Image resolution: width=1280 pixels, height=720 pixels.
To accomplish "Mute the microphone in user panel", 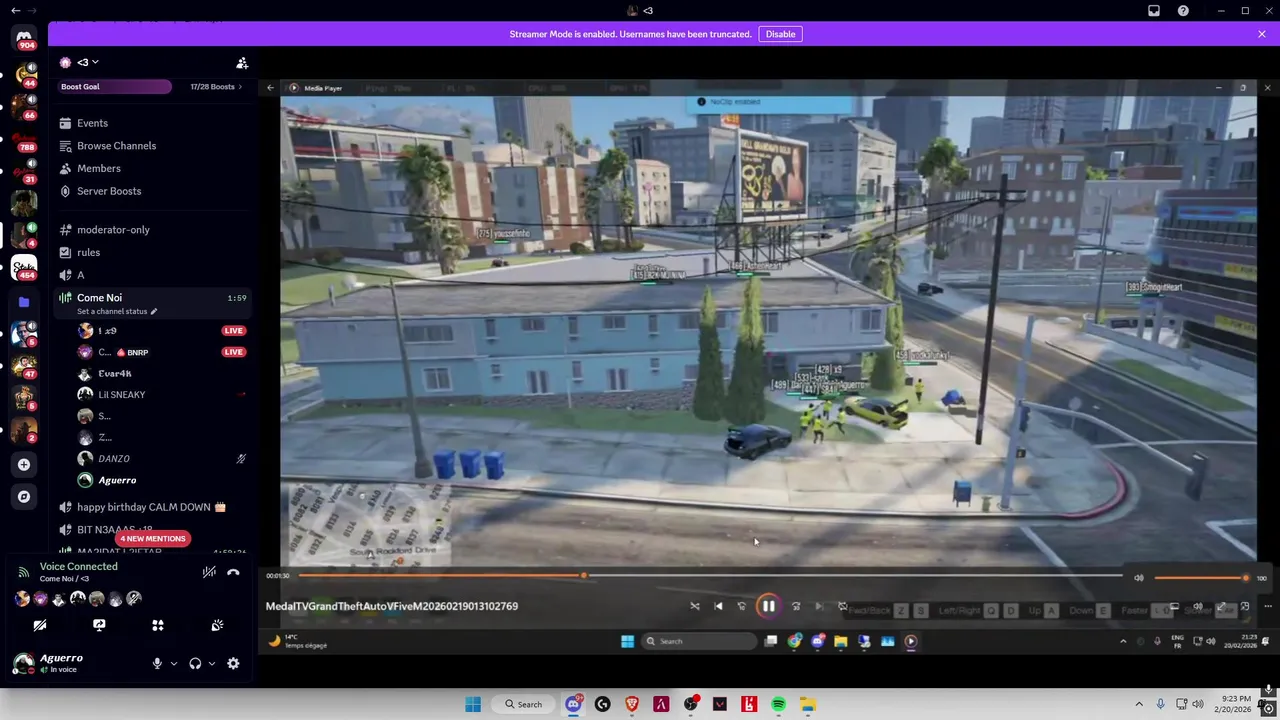I will pyautogui.click(x=157, y=663).
